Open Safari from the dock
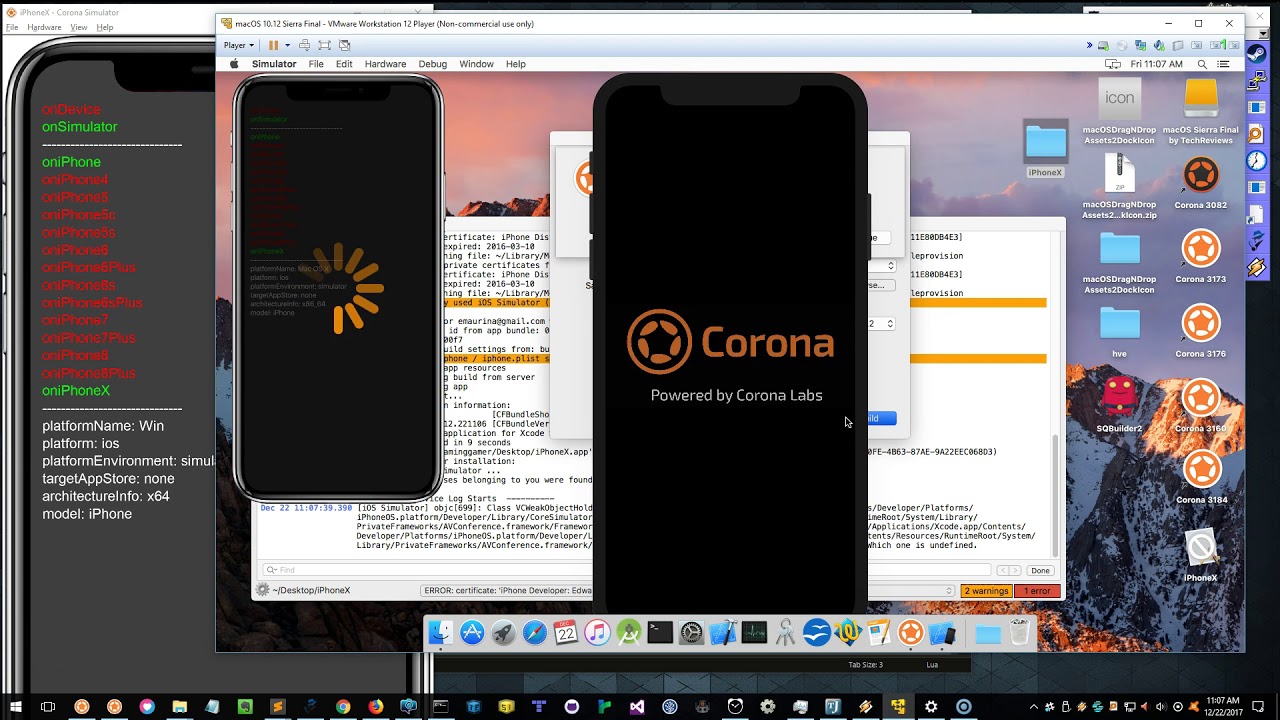 535,632
